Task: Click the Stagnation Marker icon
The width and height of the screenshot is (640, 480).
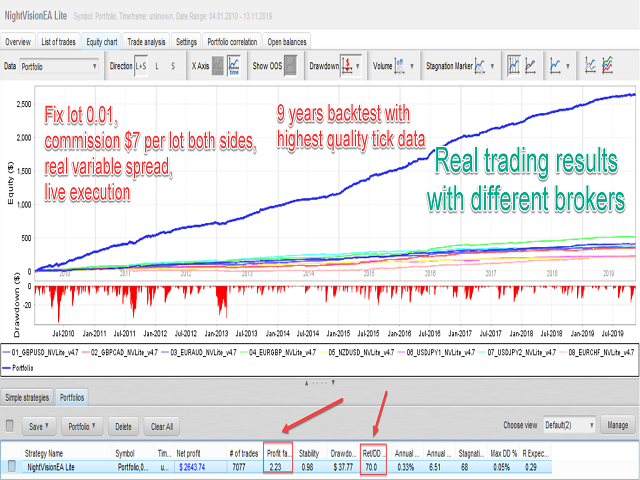Action: tap(480, 66)
